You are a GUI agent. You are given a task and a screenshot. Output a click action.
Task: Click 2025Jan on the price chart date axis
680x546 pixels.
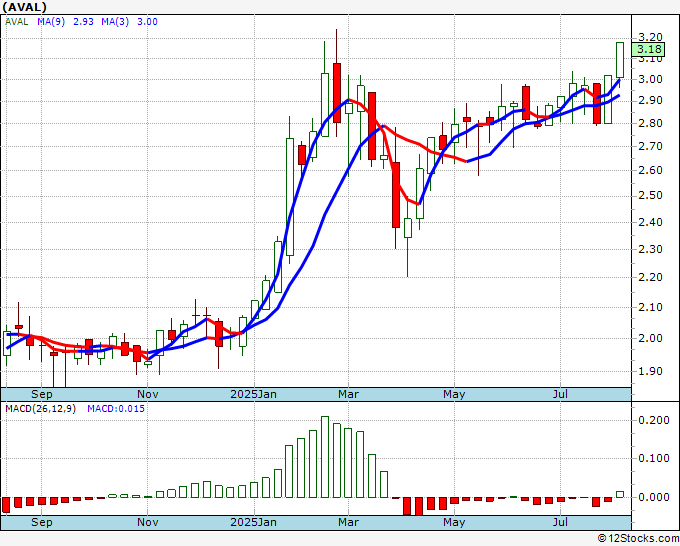click(253, 394)
